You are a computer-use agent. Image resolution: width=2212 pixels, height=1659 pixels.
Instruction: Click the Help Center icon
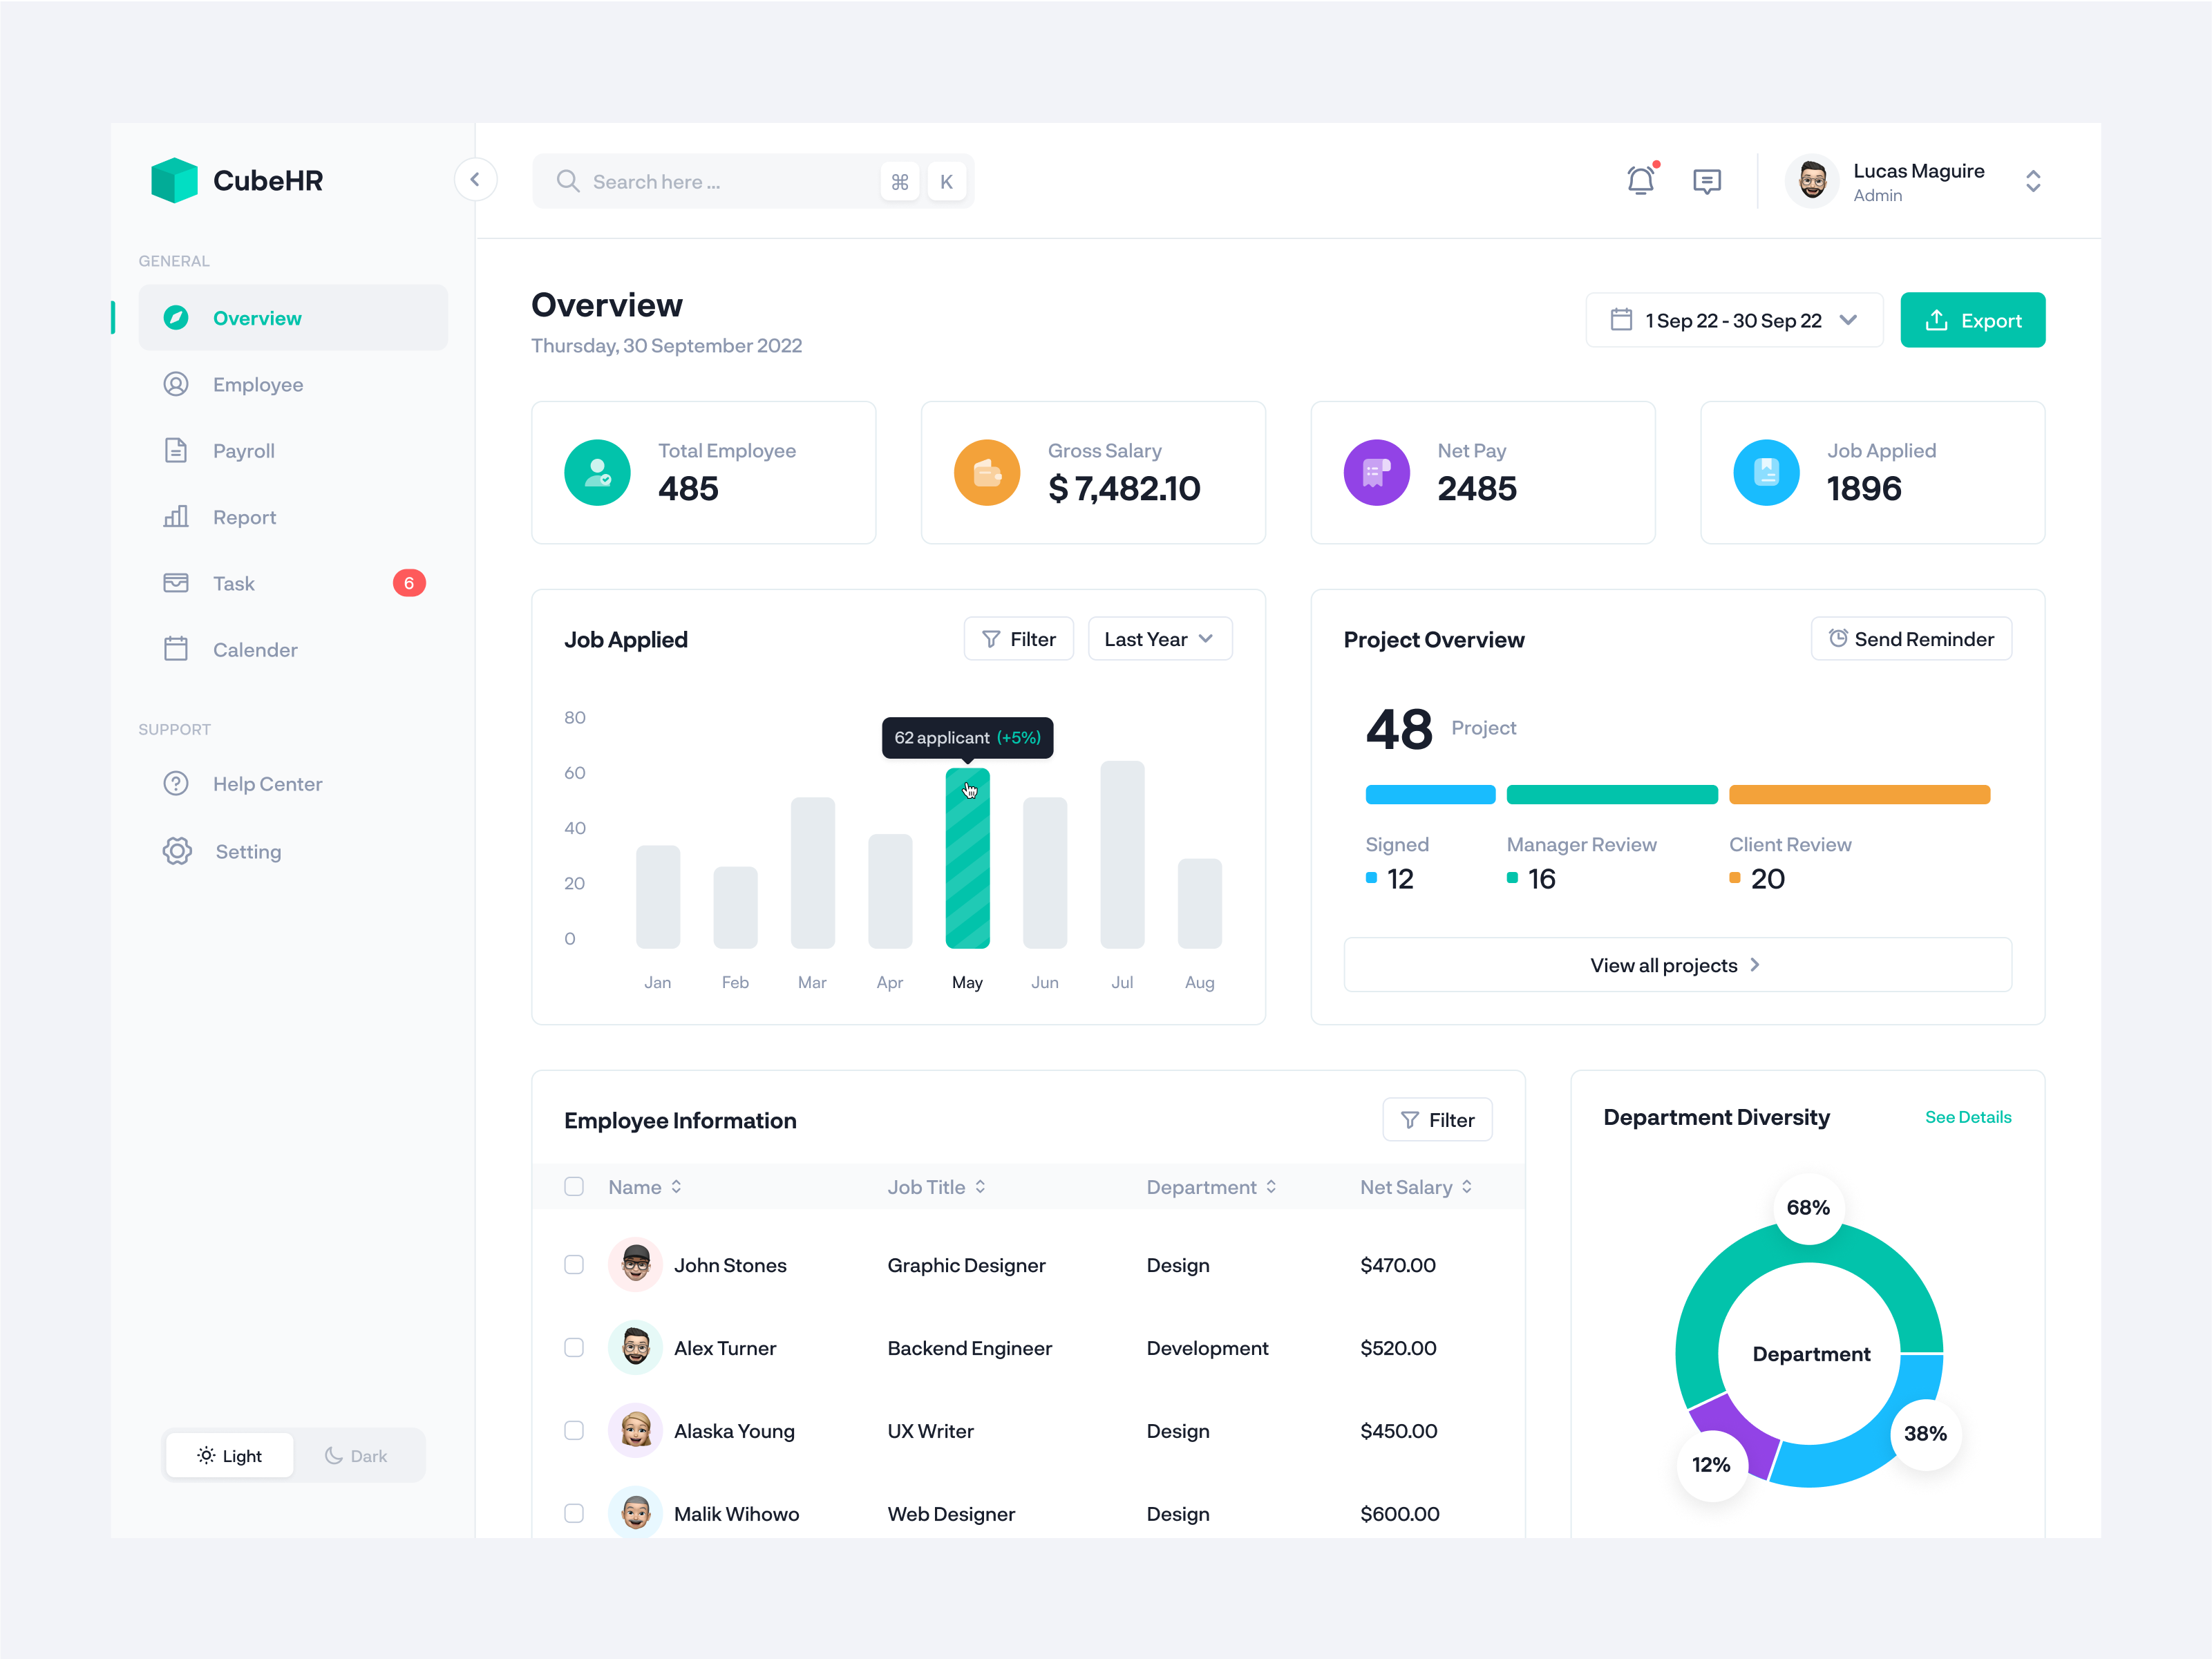pos(176,783)
